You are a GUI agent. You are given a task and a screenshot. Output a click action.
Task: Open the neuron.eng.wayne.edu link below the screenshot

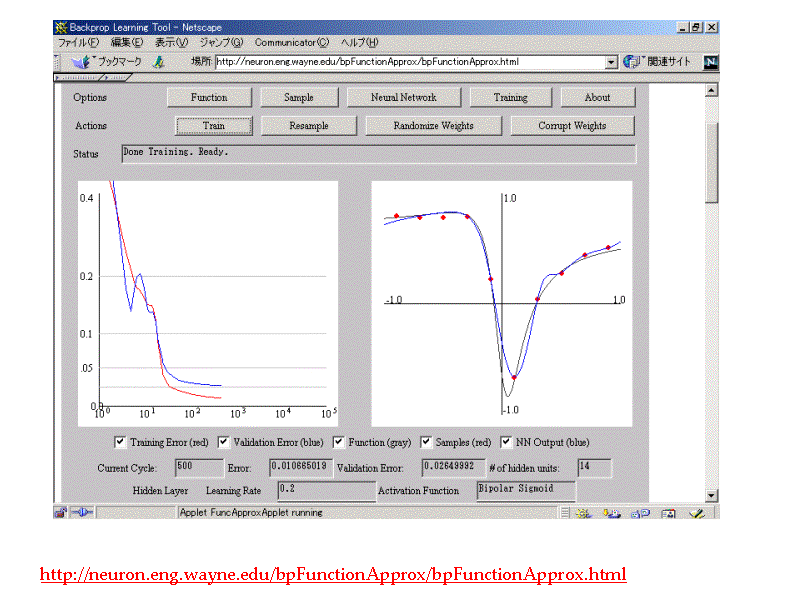pyautogui.click(x=333, y=574)
